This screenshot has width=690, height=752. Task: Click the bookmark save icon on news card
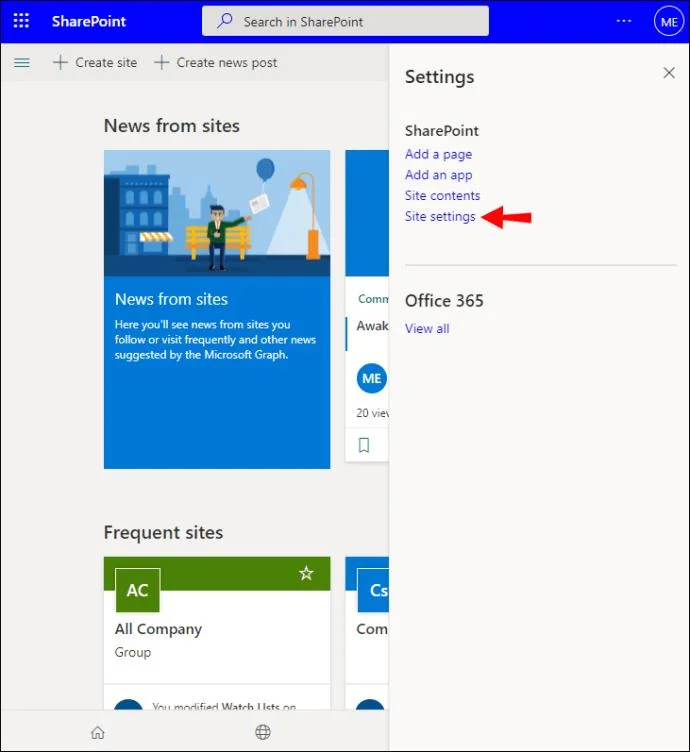(x=364, y=445)
